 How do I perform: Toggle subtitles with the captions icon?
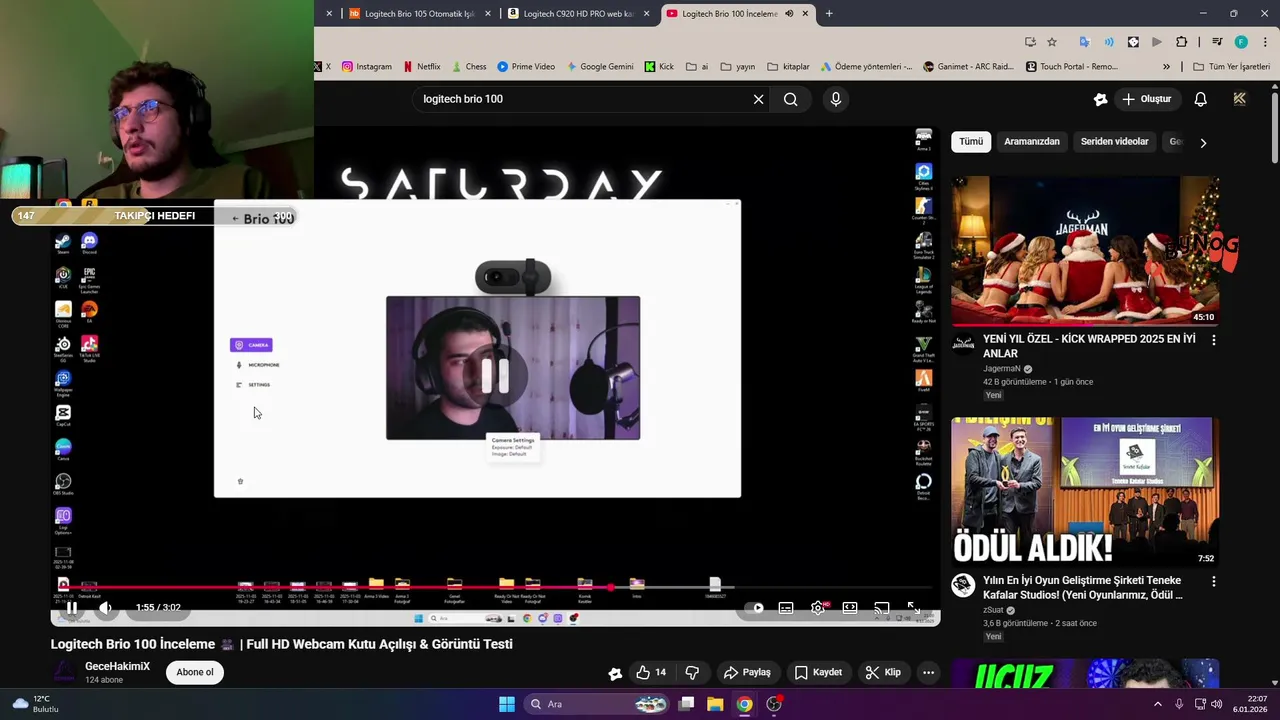click(x=786, y=608)
